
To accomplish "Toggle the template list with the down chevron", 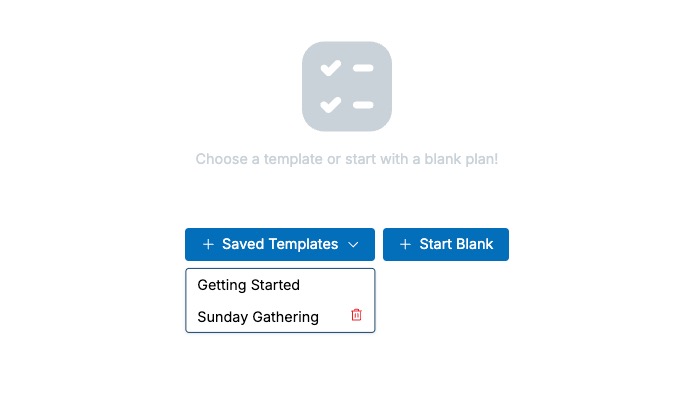I will pos(353,245).
